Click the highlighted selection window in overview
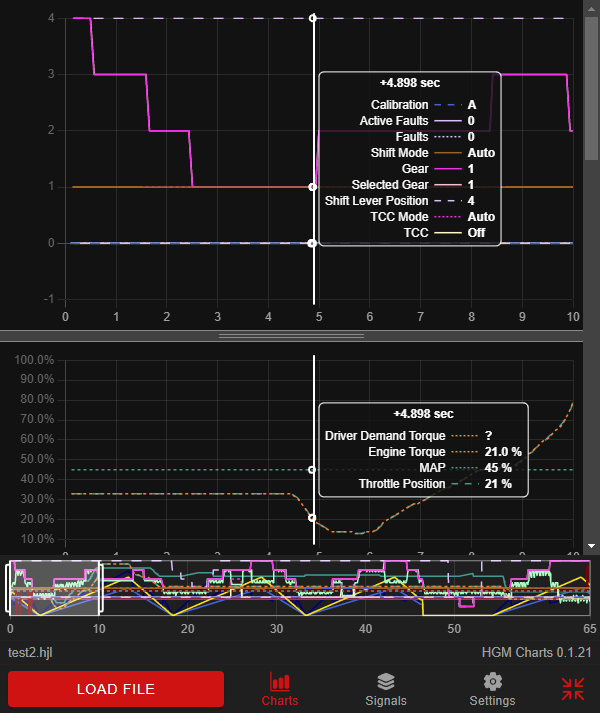600x713 pixels. point(55,588)
